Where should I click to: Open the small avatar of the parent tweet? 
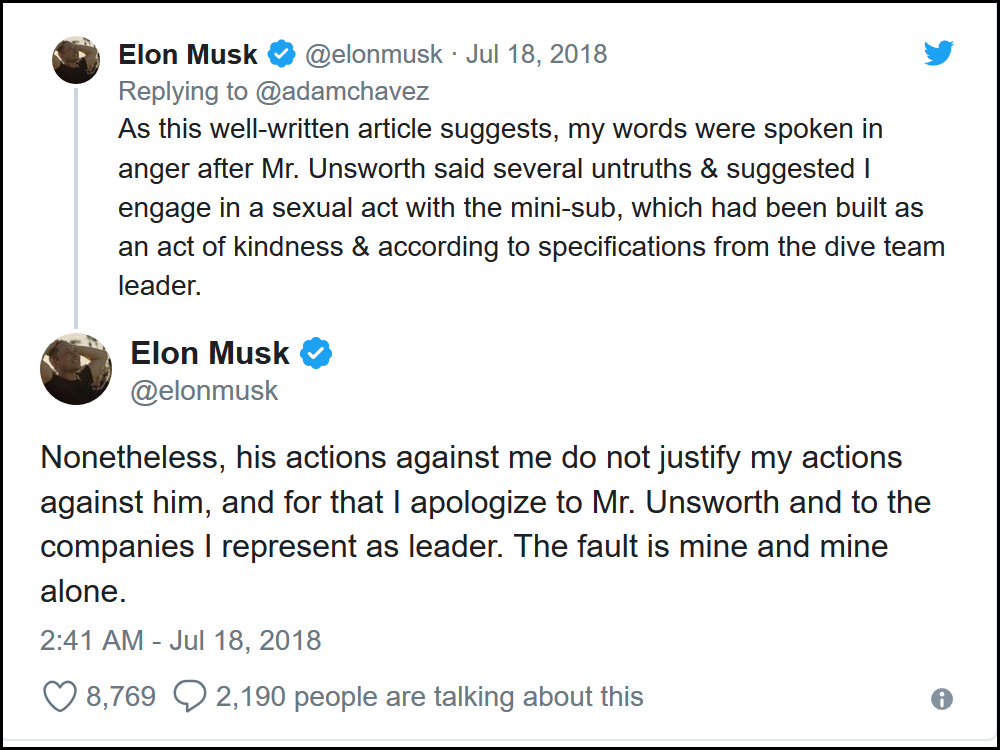click(76, 60)
